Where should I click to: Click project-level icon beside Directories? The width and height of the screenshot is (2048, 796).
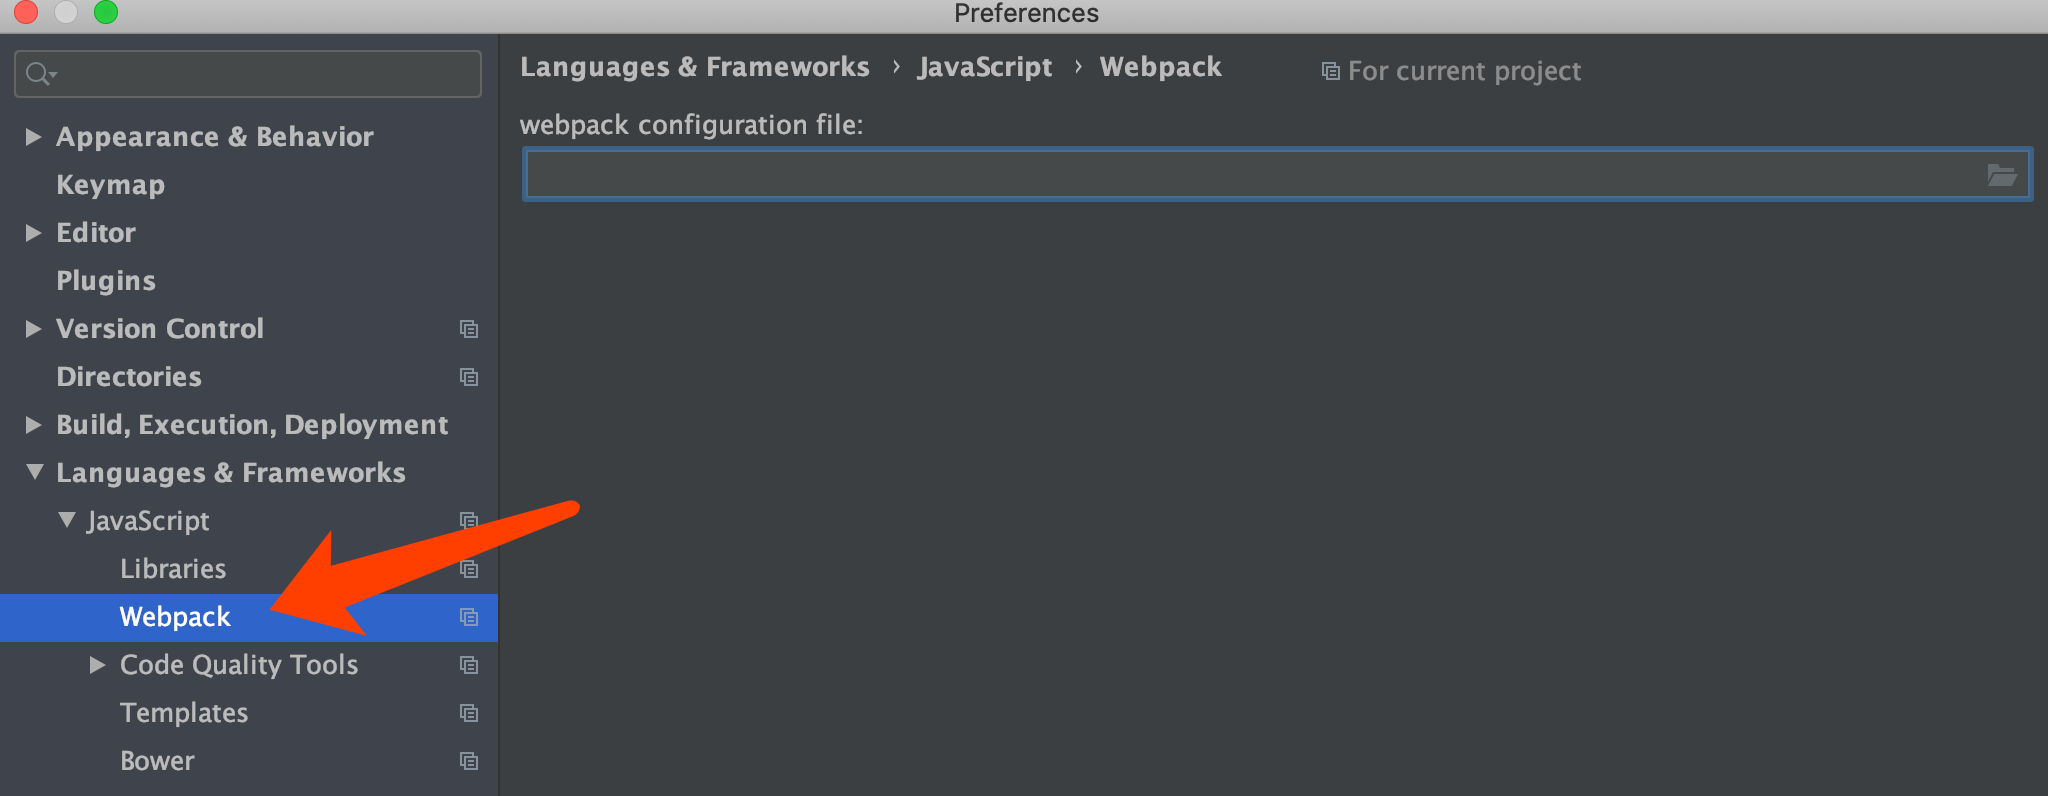(x=468, y=377)
